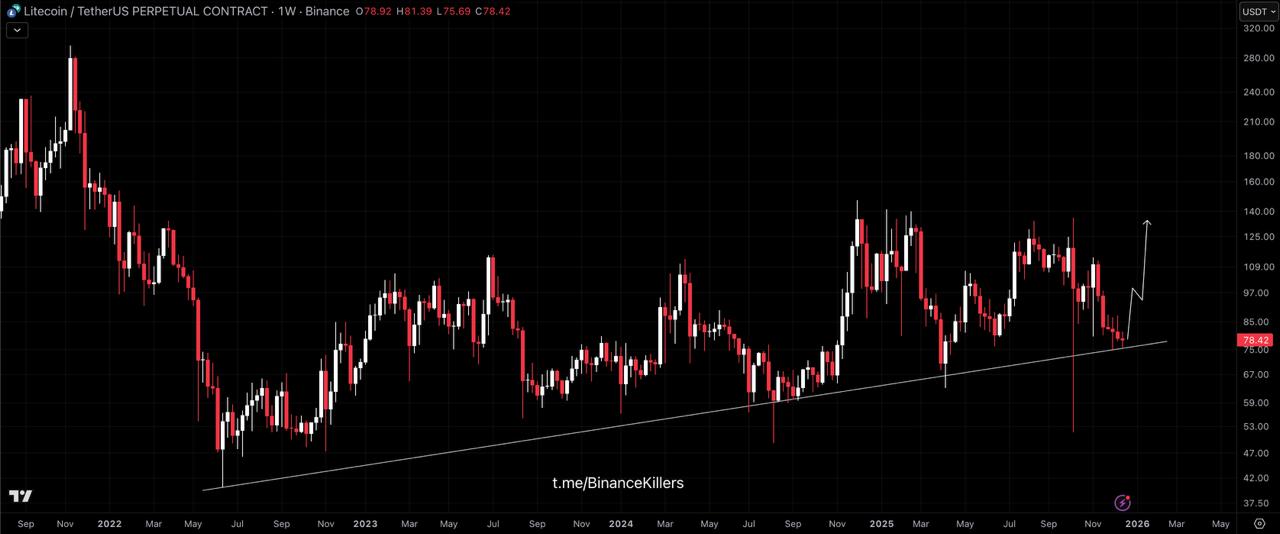The width and height of the screenshot is (1280, 534).
Task: Click the 1W interval label in title
Action: tap(286, 11)
